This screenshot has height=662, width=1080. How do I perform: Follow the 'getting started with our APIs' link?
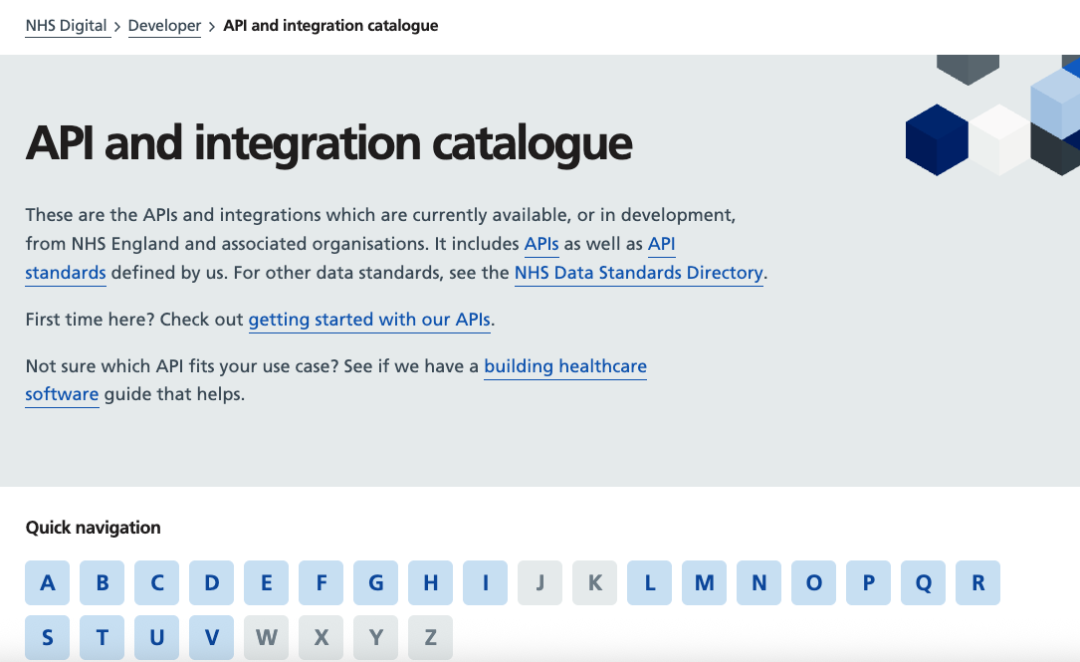[x=369, y=320]
